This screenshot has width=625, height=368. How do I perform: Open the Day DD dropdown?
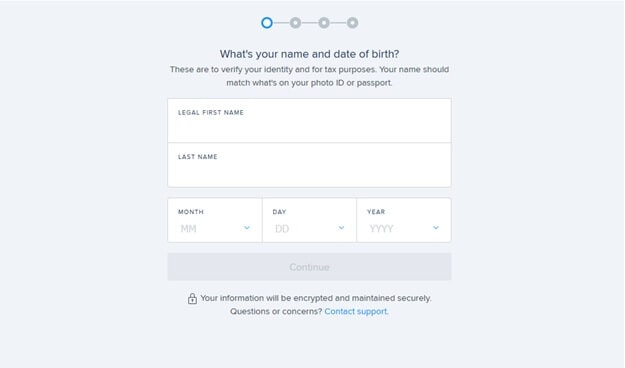pyautogui.click(x=309, y=220)
